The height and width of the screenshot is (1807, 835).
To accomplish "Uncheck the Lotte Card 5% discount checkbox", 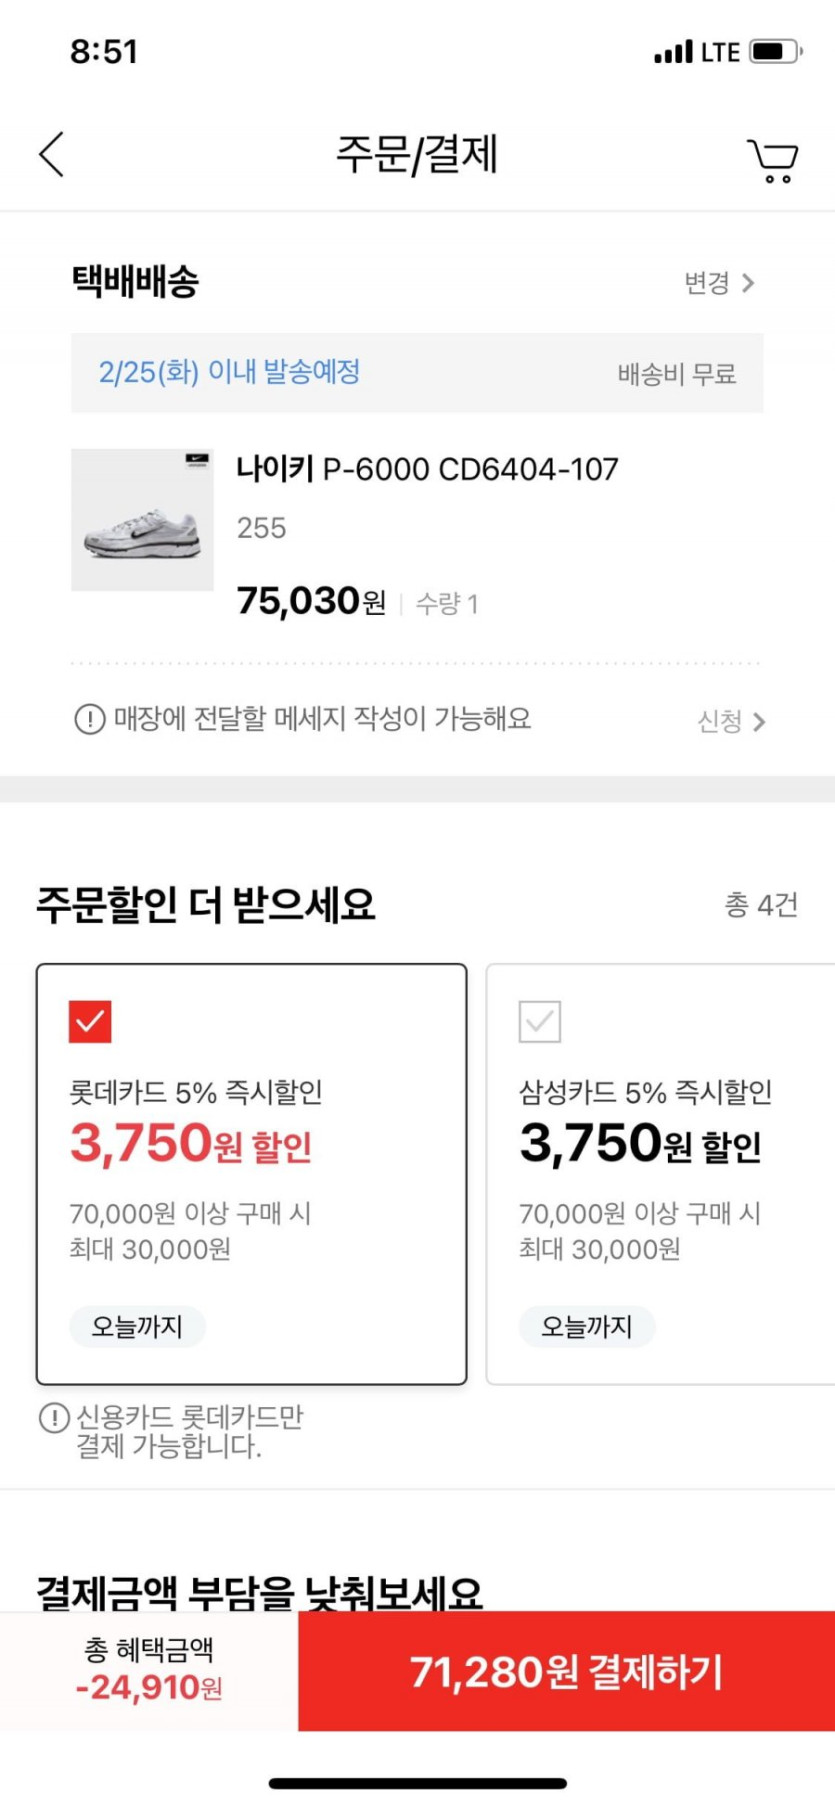I will click(x=90, y=1022).
